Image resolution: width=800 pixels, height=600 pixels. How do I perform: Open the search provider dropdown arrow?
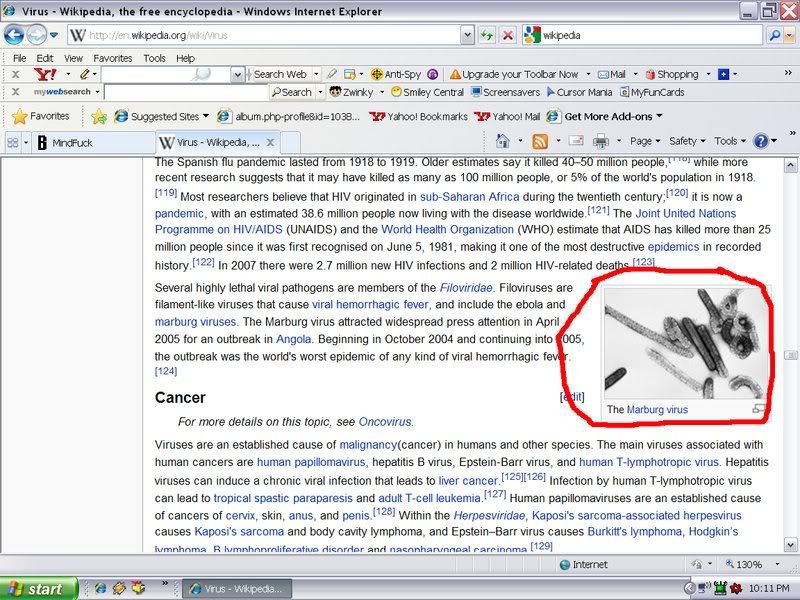(790, 35)
